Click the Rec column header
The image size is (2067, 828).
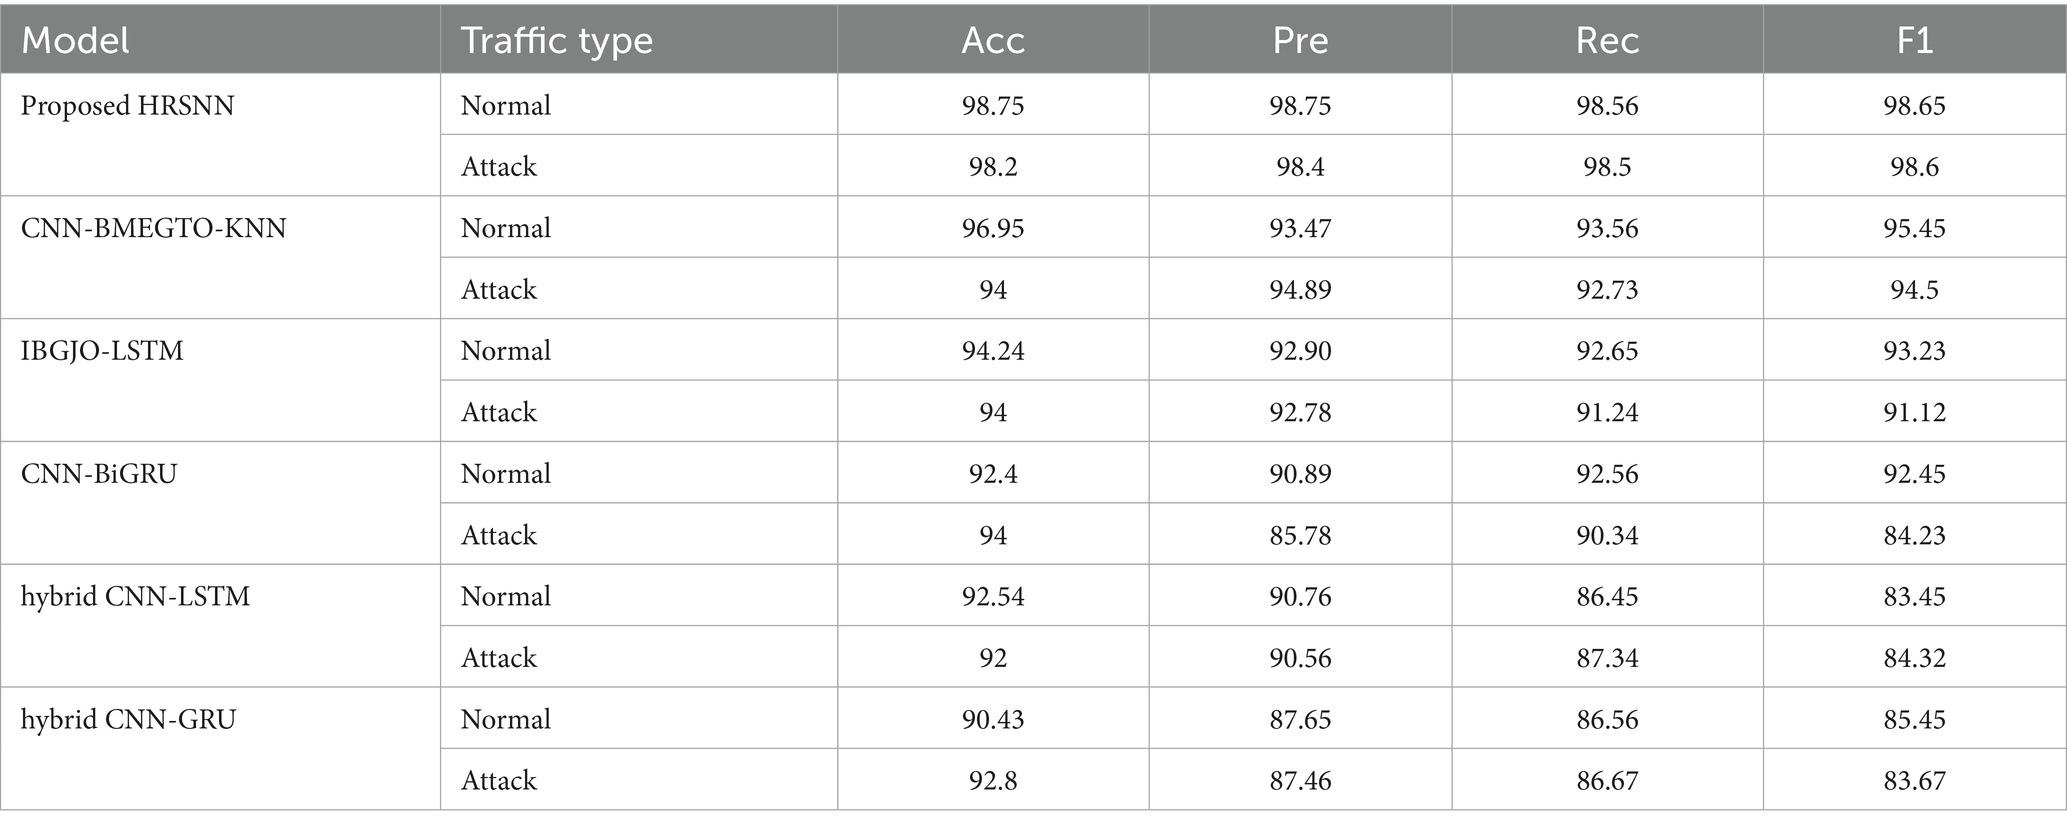(x=1607, y=40)
